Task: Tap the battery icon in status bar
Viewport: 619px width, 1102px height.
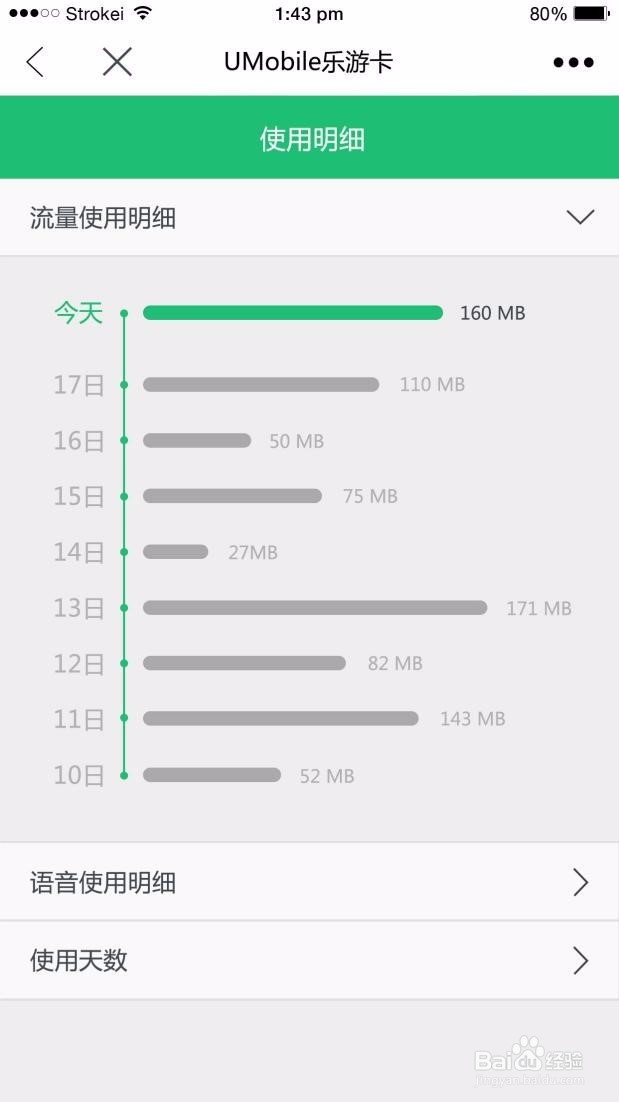Action: coord(592,13)
